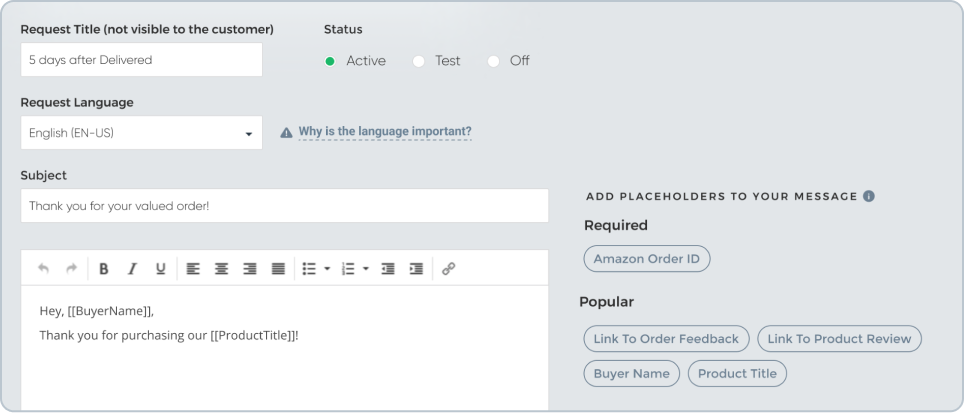Open the 'Why is the language important?' link
Image resolution: width=964 pixels, height=413 pixels.
[x=385, y=131]
